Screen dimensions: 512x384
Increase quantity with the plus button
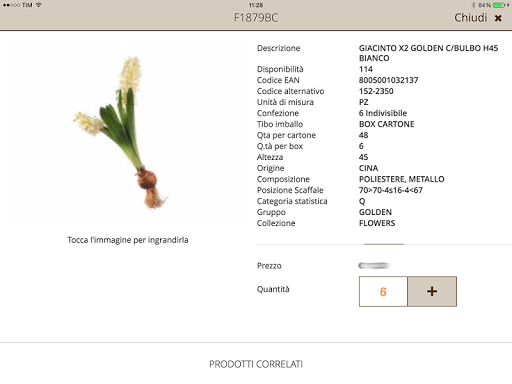click(432, 291)
